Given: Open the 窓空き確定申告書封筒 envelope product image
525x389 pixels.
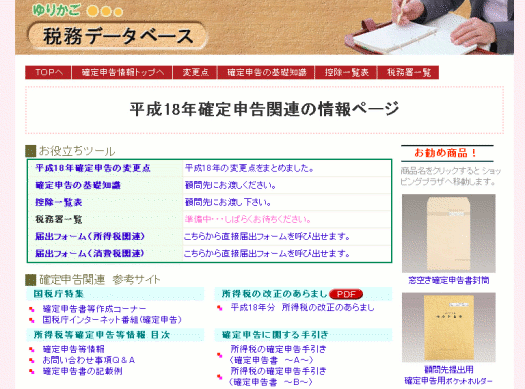Looking at the screenshot, I should pyautogui.click(x=449, y=234).
